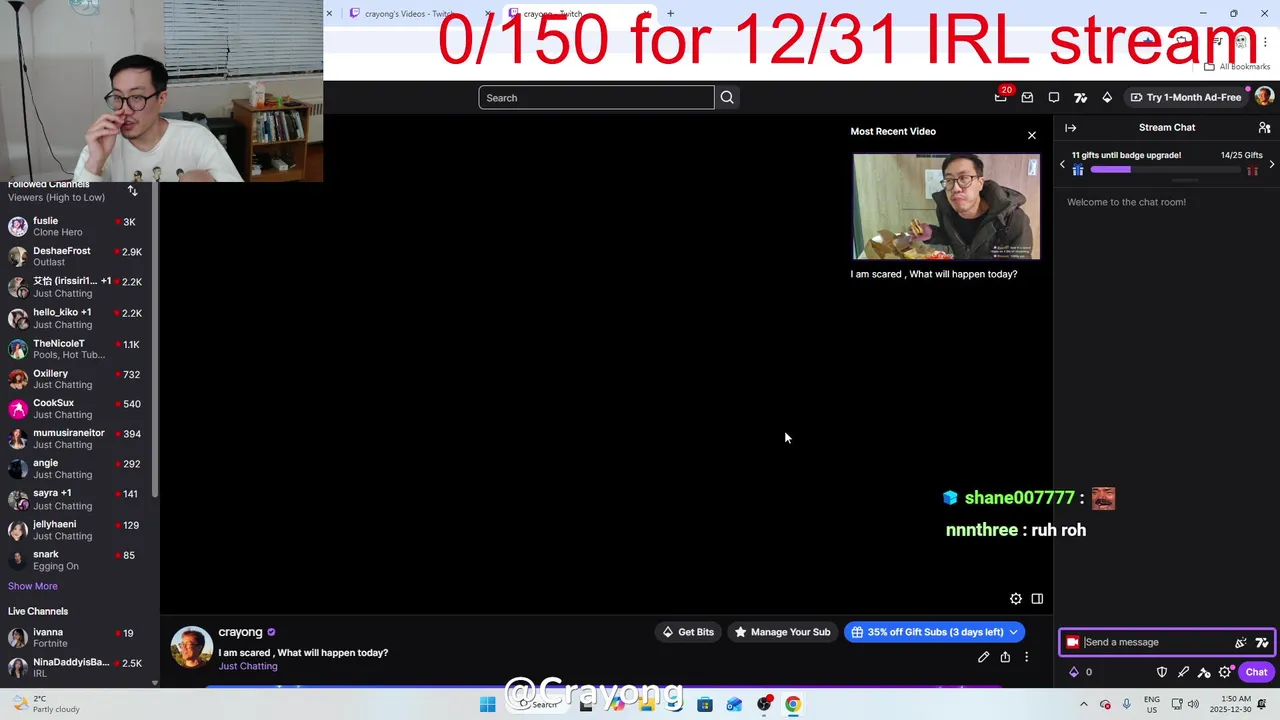The width and height of the screenshot is (1280, 720).
Task: Sort followed channels with the arrows icon
Action: (x=132, y=190)
